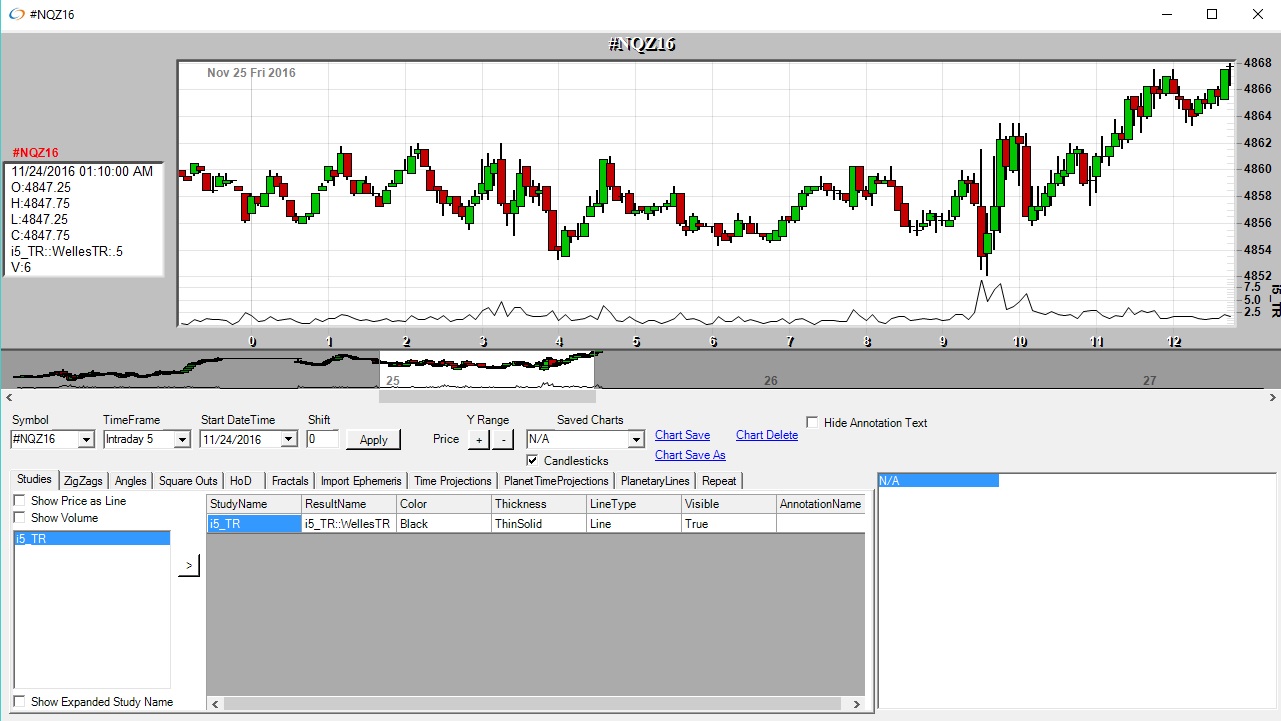Check Hide Annotation Text
1281x721 pixels.
pyautogui.click(x=813, y=423)
